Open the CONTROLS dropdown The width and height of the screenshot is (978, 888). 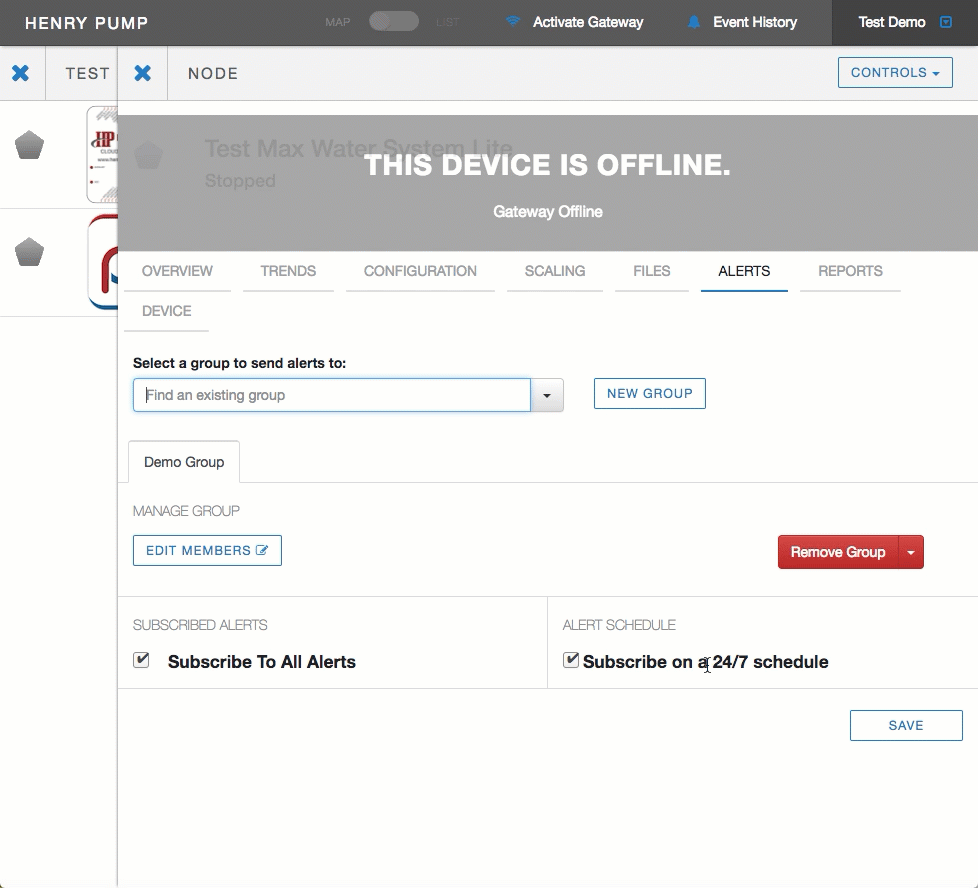tap(894, 72)
